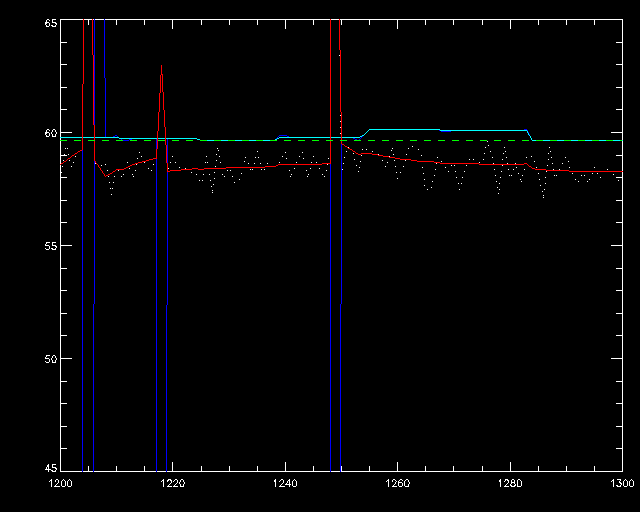Click the x-axis label 1300
The height and width of the screenshot is (512, 640).
pyautogui.click(x=622, y=484)
